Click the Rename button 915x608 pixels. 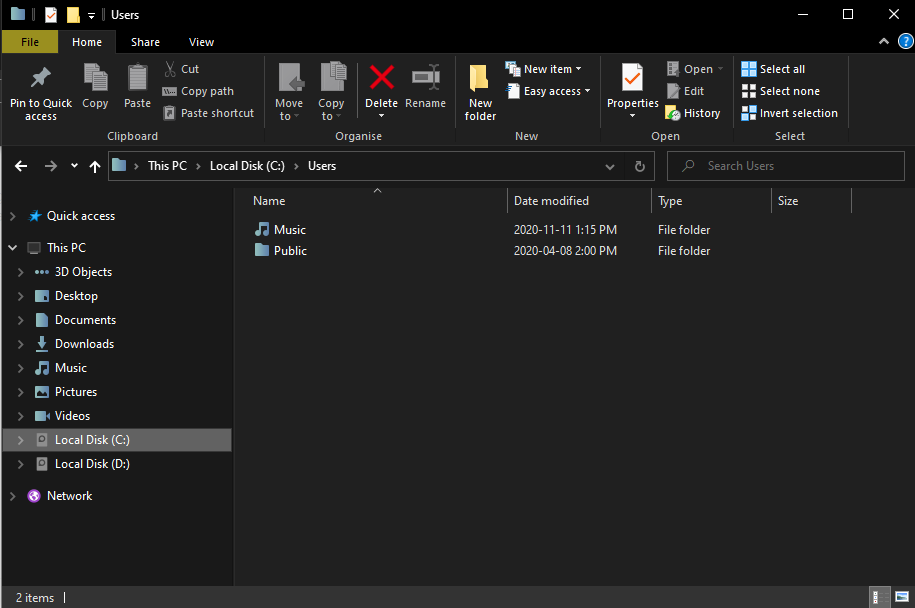coord(425,86)
